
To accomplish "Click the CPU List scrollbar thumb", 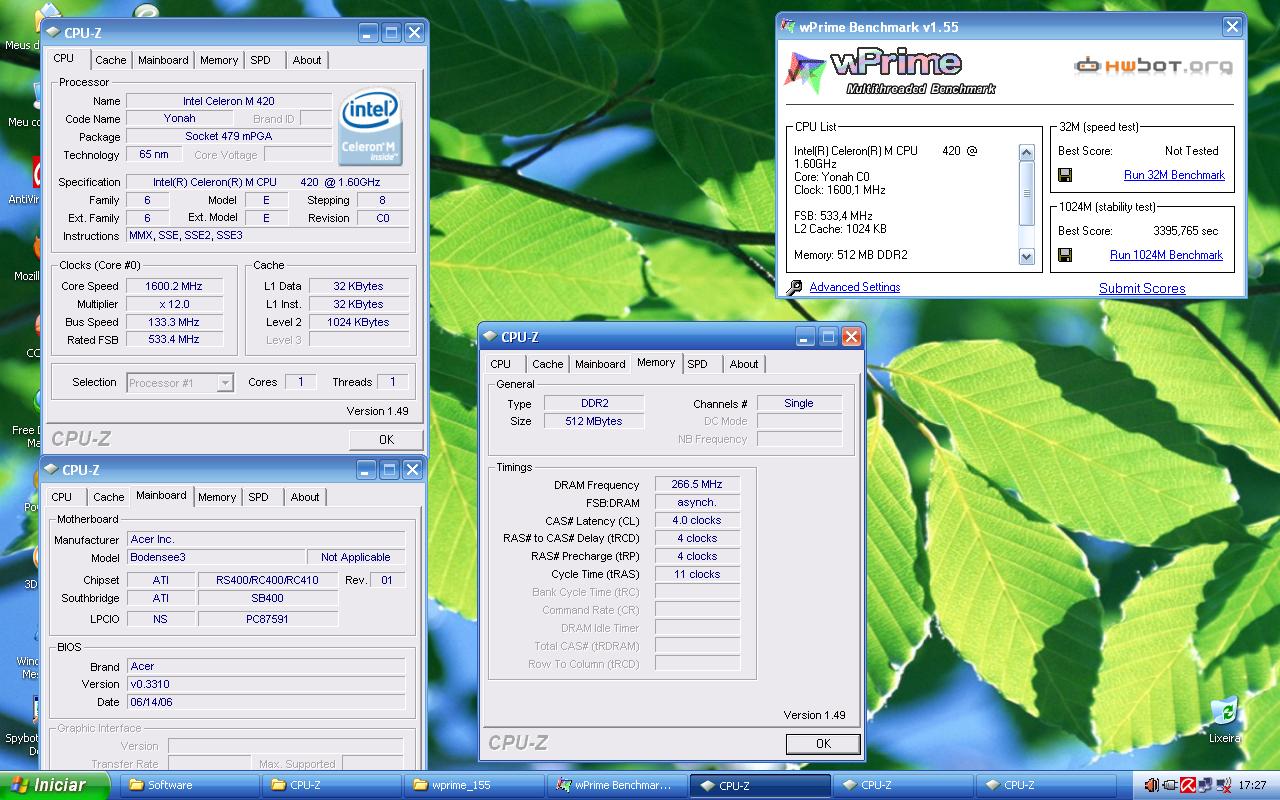I will click(x=1026, y=192).
